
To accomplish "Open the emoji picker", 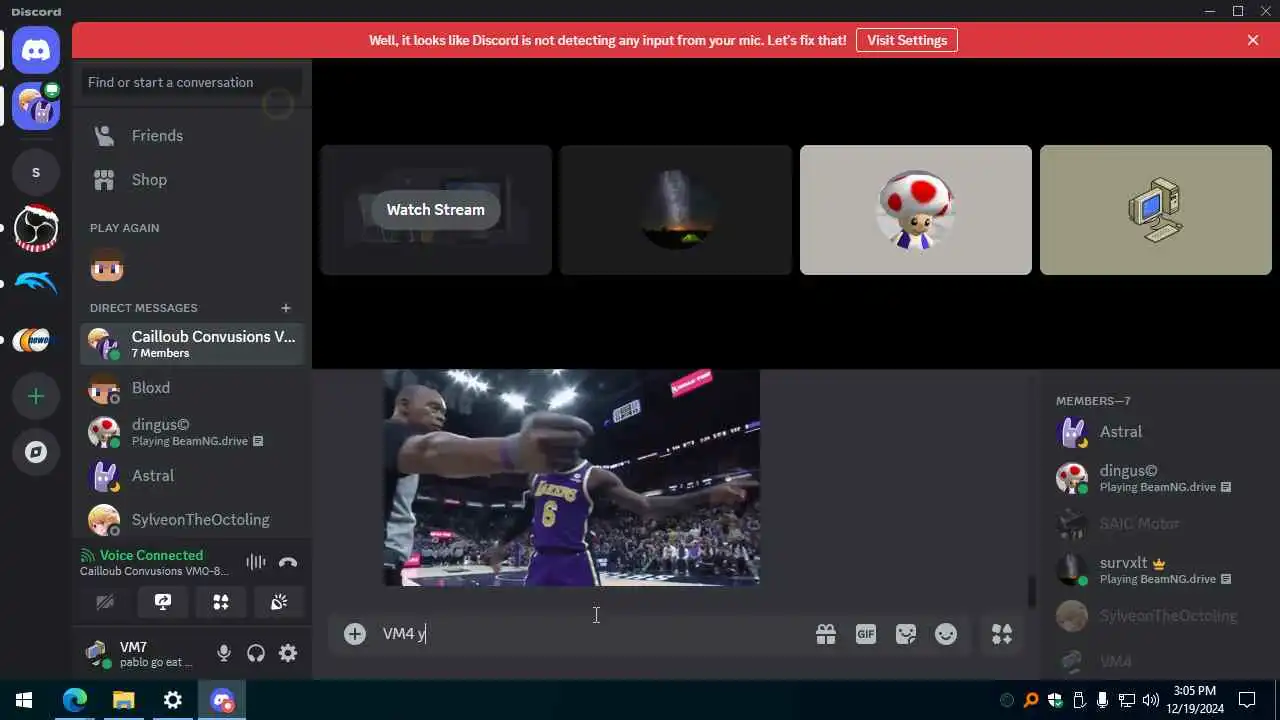I will pos(946,634).
